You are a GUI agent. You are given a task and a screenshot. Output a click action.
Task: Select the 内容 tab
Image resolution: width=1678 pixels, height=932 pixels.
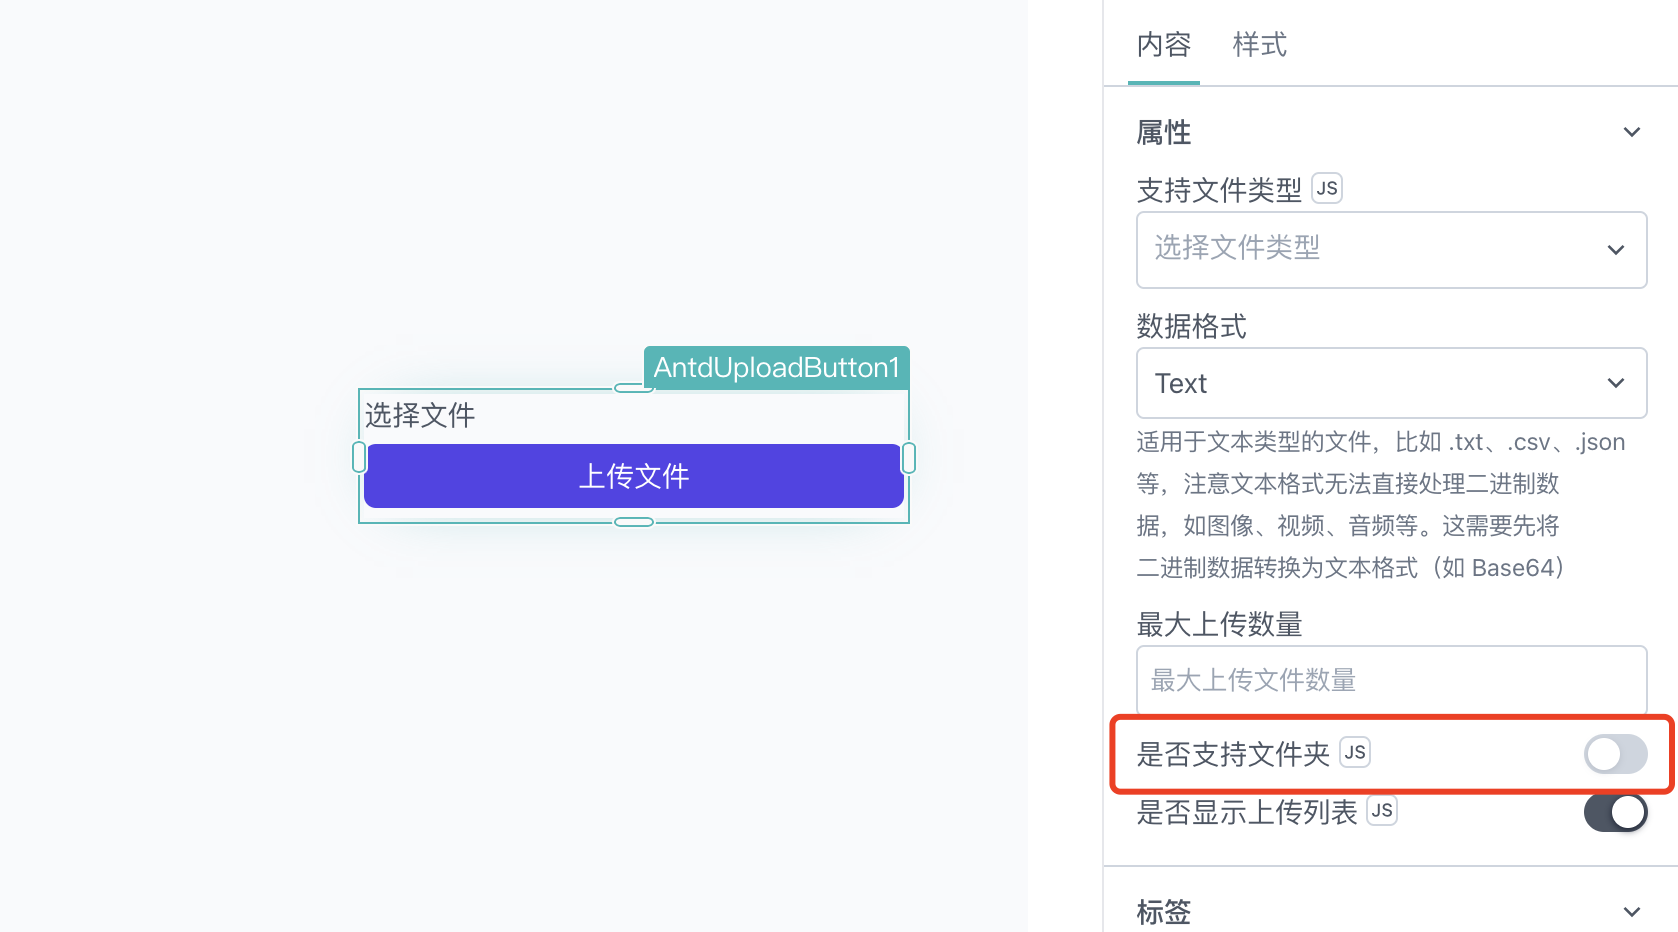click(x=1164, y=45)
